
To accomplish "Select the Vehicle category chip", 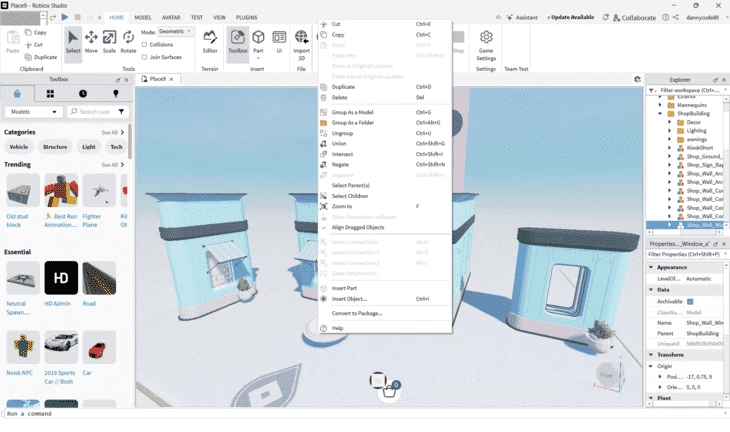I will click(19, 147).
